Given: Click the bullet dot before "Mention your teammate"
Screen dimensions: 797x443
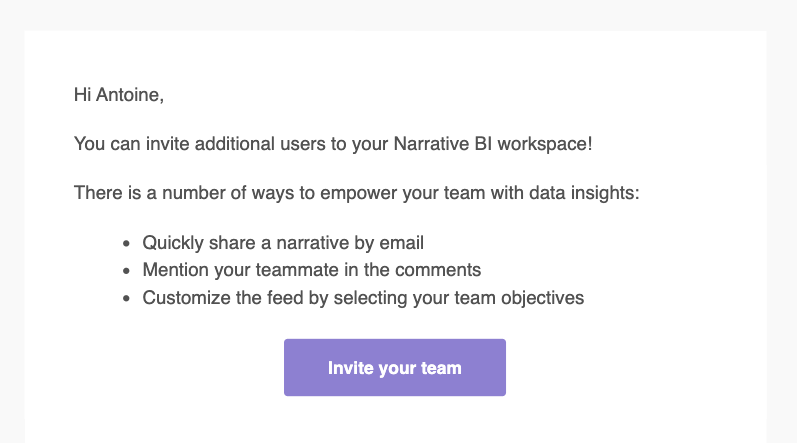Looking at the screenshot, I should coord(126,271).
